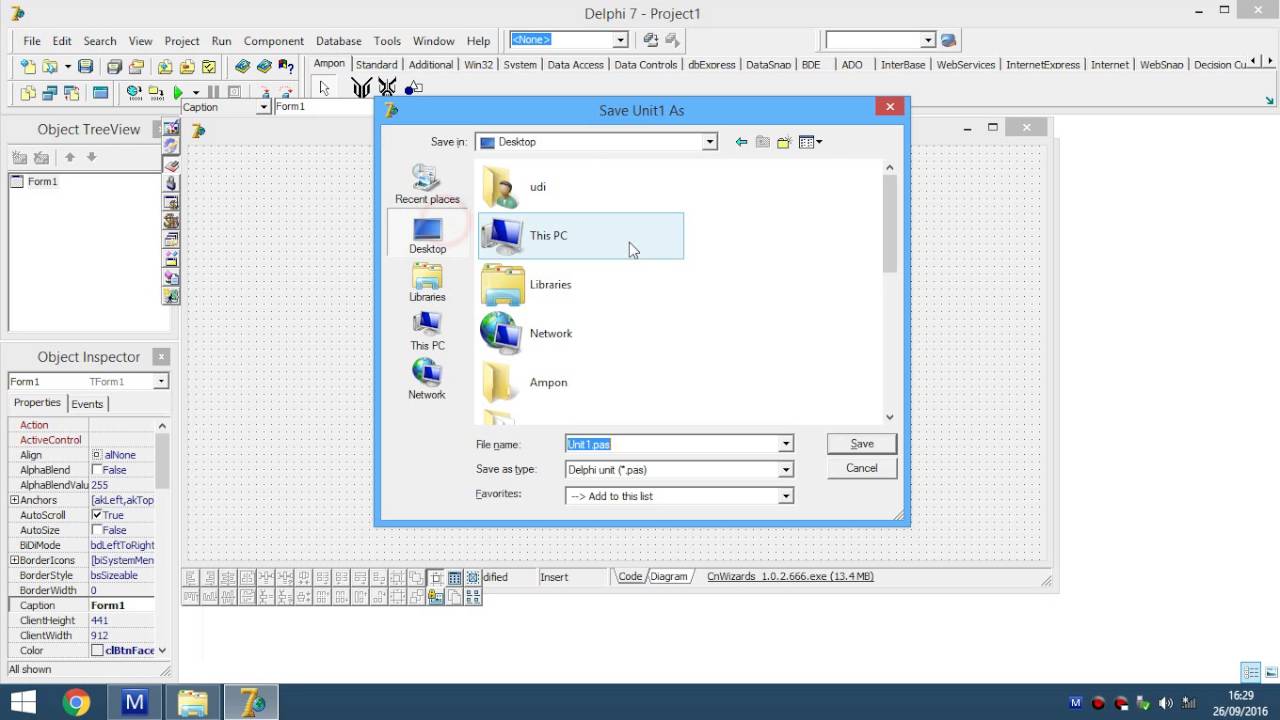Click Network in dialog places sidebar
The height and width of the screenshot is (720, 1280).
(x=427, y=380)
